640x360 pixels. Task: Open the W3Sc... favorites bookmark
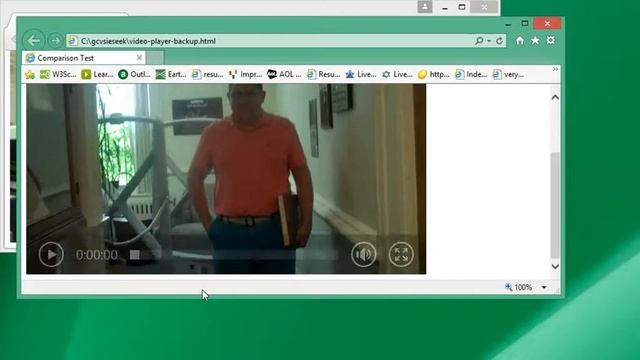[58, 74]
